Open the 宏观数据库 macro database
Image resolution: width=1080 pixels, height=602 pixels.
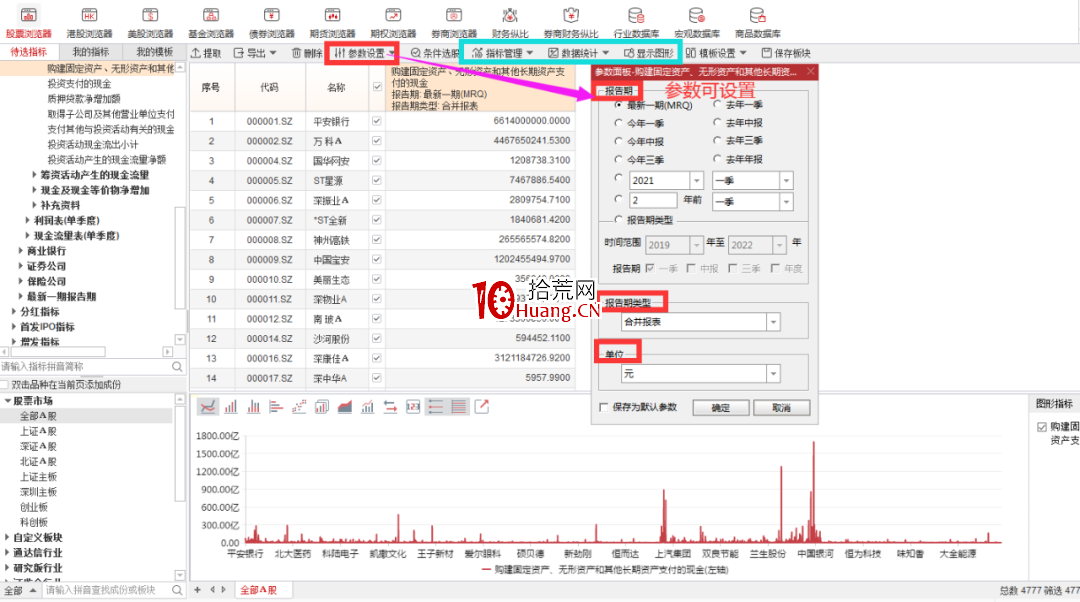point(696,22)
